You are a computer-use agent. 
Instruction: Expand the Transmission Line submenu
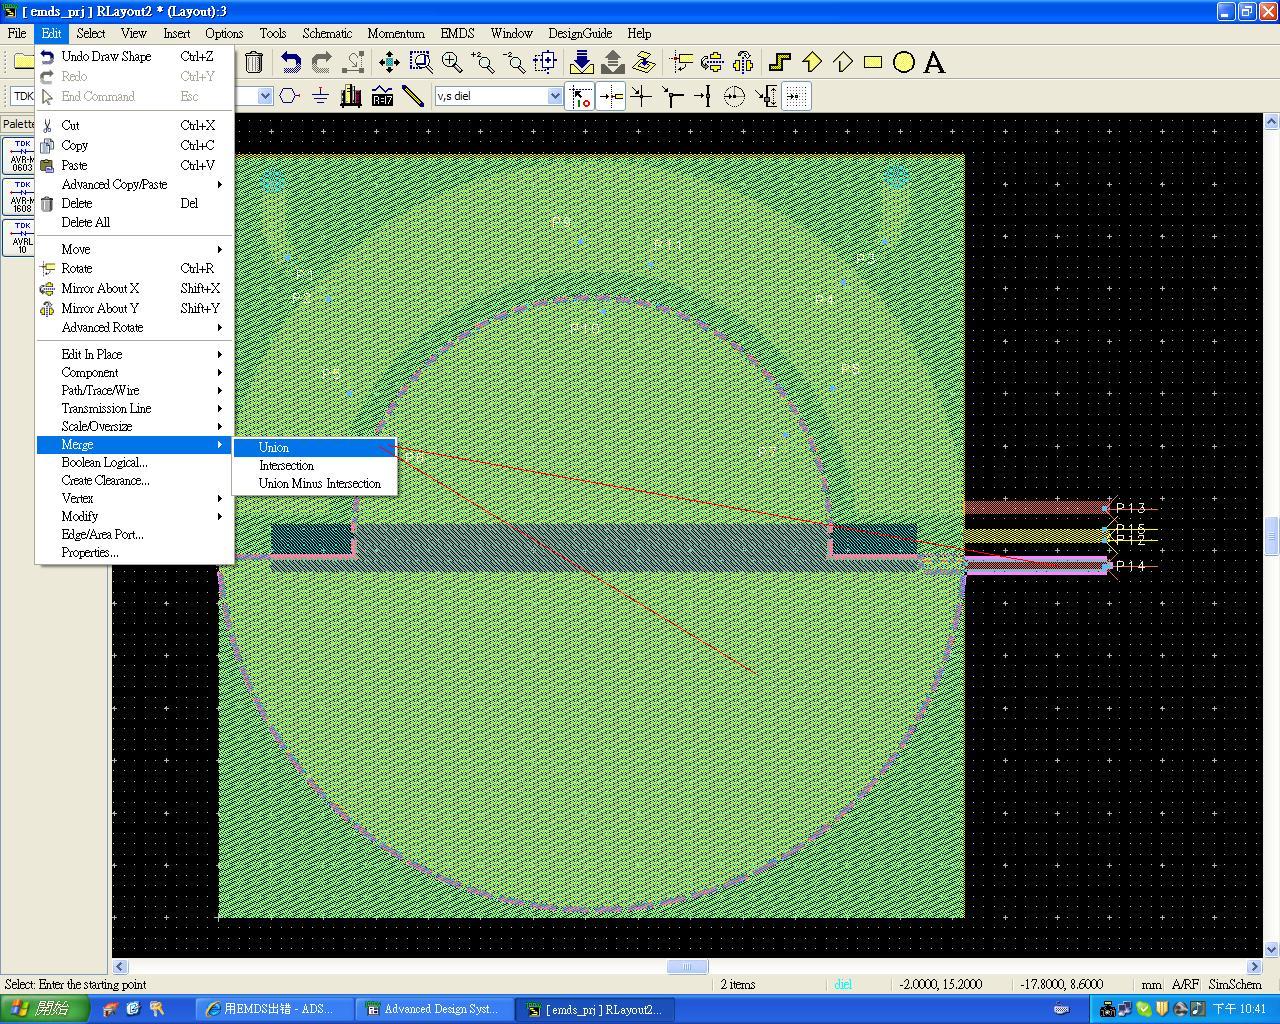tap(135, 408)
